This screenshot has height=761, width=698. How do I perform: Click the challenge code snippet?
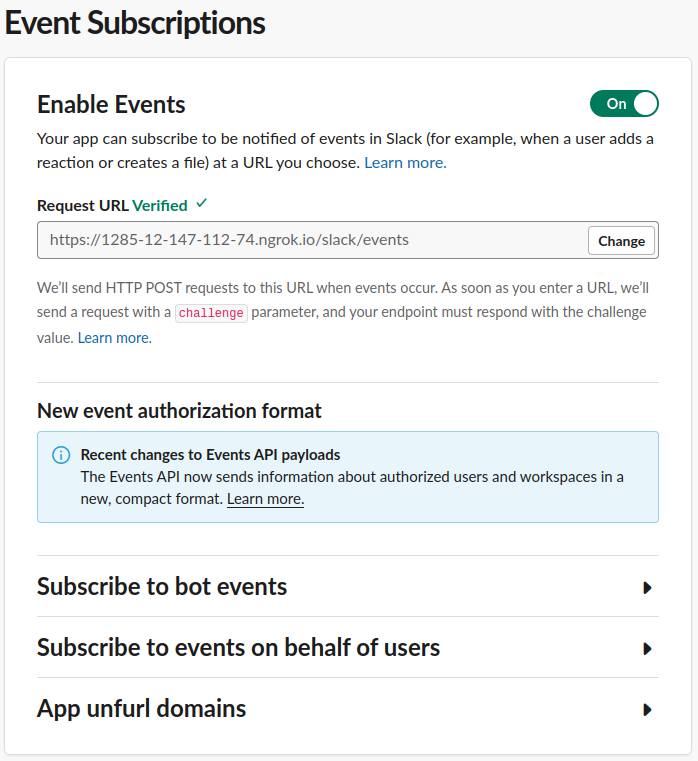(x=211, y=313)
